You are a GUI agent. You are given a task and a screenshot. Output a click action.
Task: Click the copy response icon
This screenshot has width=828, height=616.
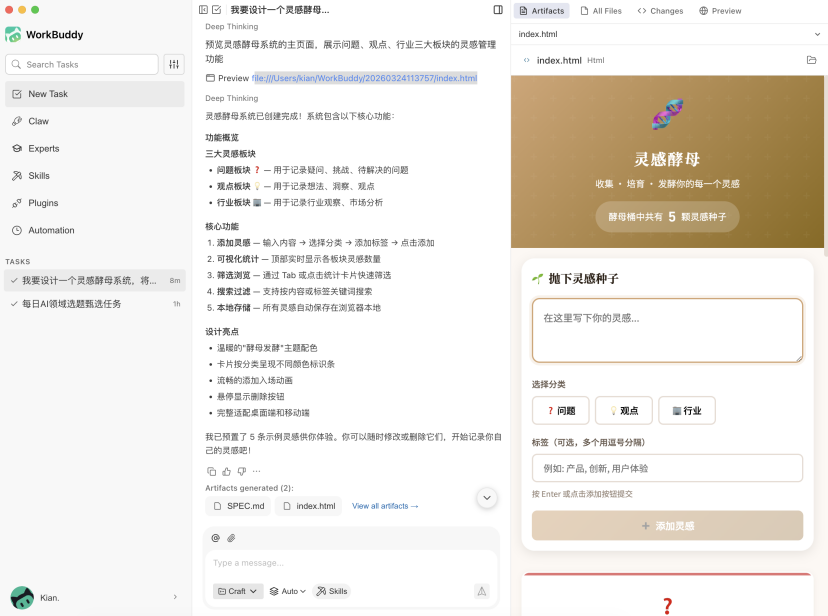pos(211,471)
